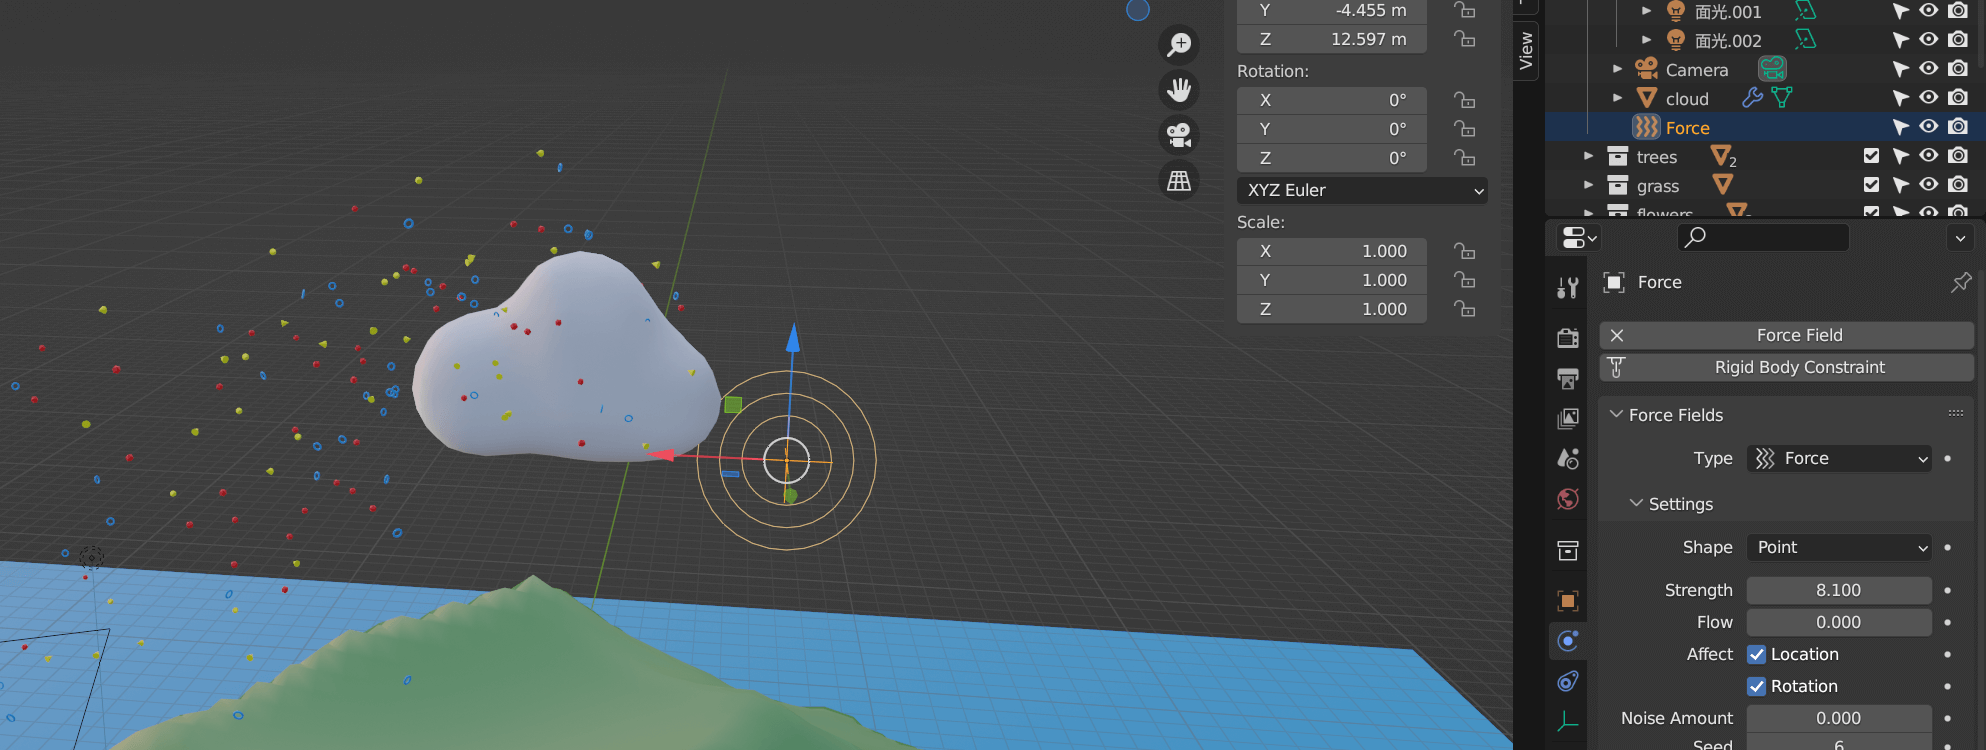Click the hand pan view icon
This screenshot has width=1986, height=750.
coord(1179,89)
